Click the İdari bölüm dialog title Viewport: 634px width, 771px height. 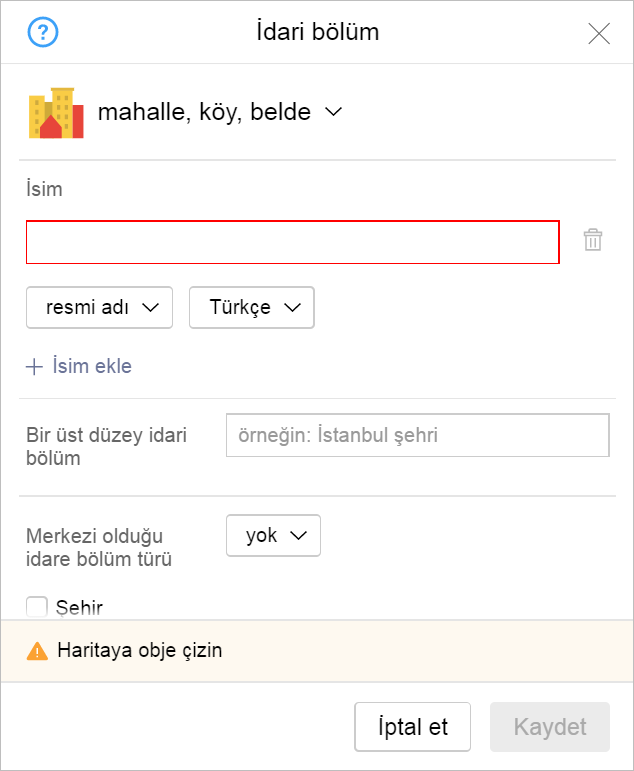318,32
